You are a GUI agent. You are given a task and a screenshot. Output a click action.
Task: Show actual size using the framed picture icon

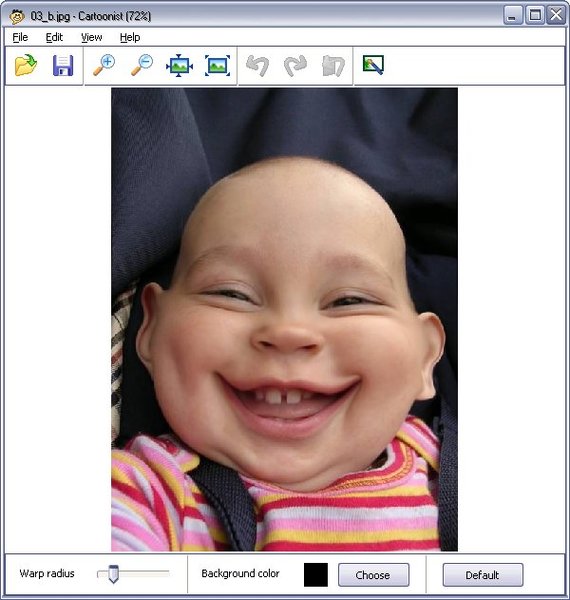point(217,65)
